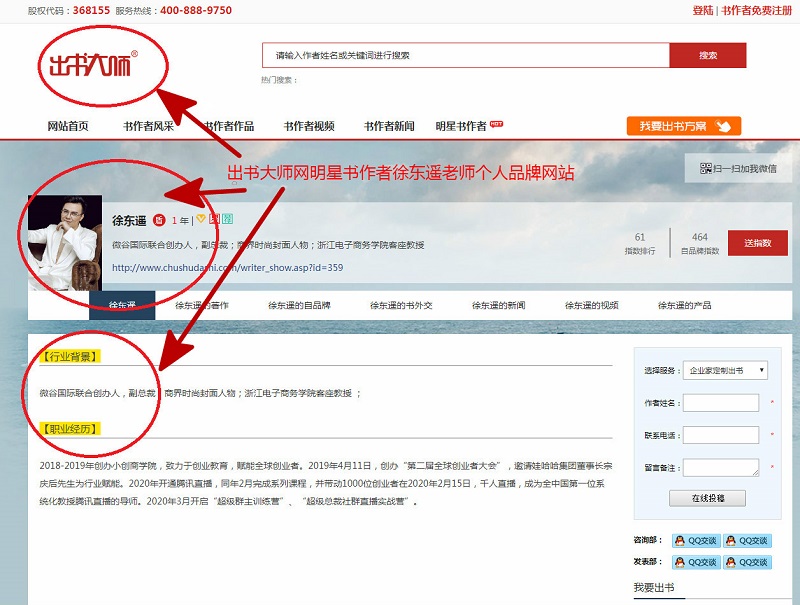Open the writer_show.asp profile URL link
Viewport: 800px width, 605px height.
pyautogui.click(x=227, y=267)
